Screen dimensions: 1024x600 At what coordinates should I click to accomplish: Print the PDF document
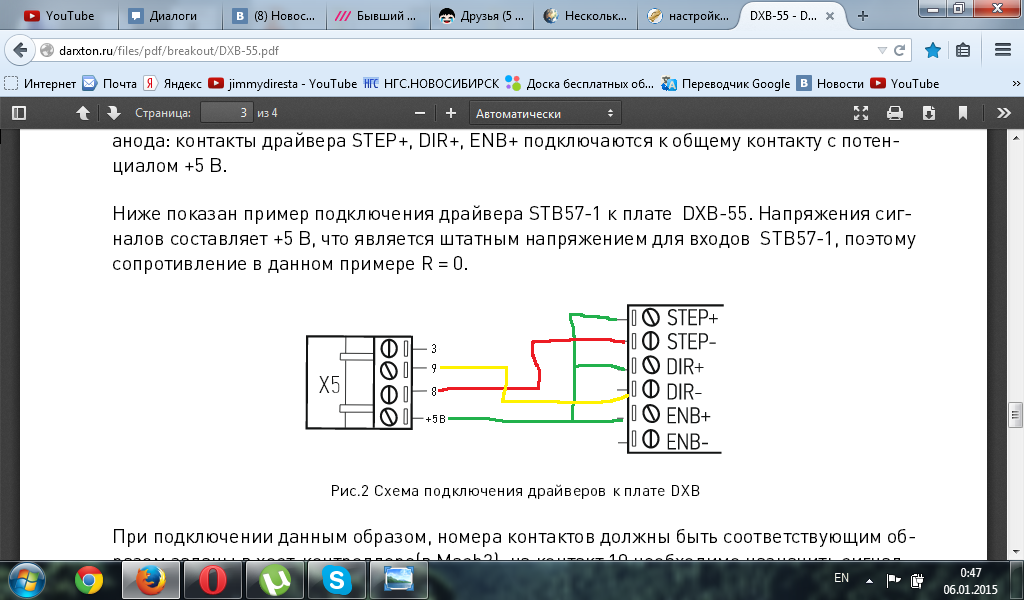(895, 113)
